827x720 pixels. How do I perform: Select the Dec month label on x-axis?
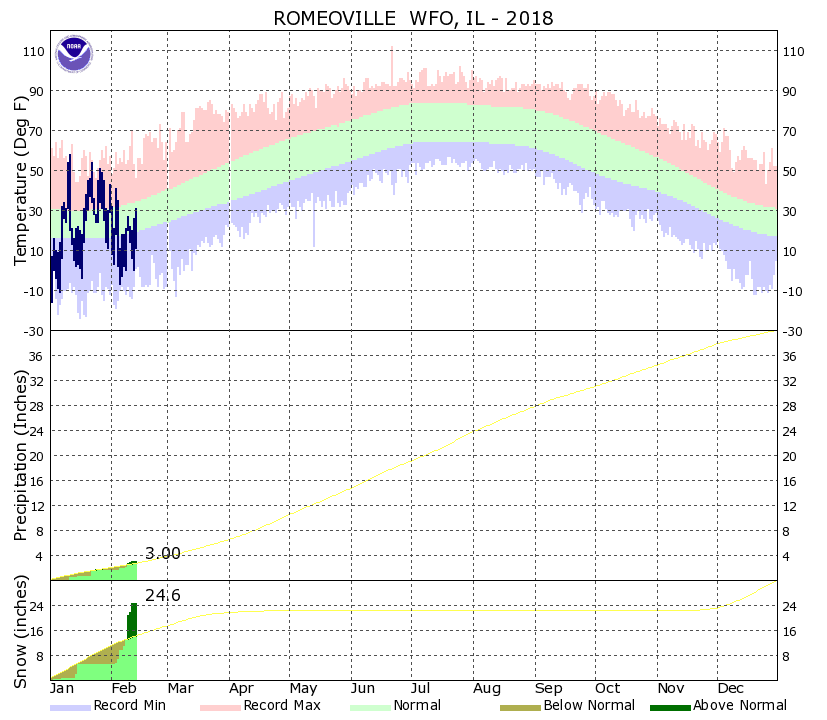pyautogui.click(x=728, y=689)
